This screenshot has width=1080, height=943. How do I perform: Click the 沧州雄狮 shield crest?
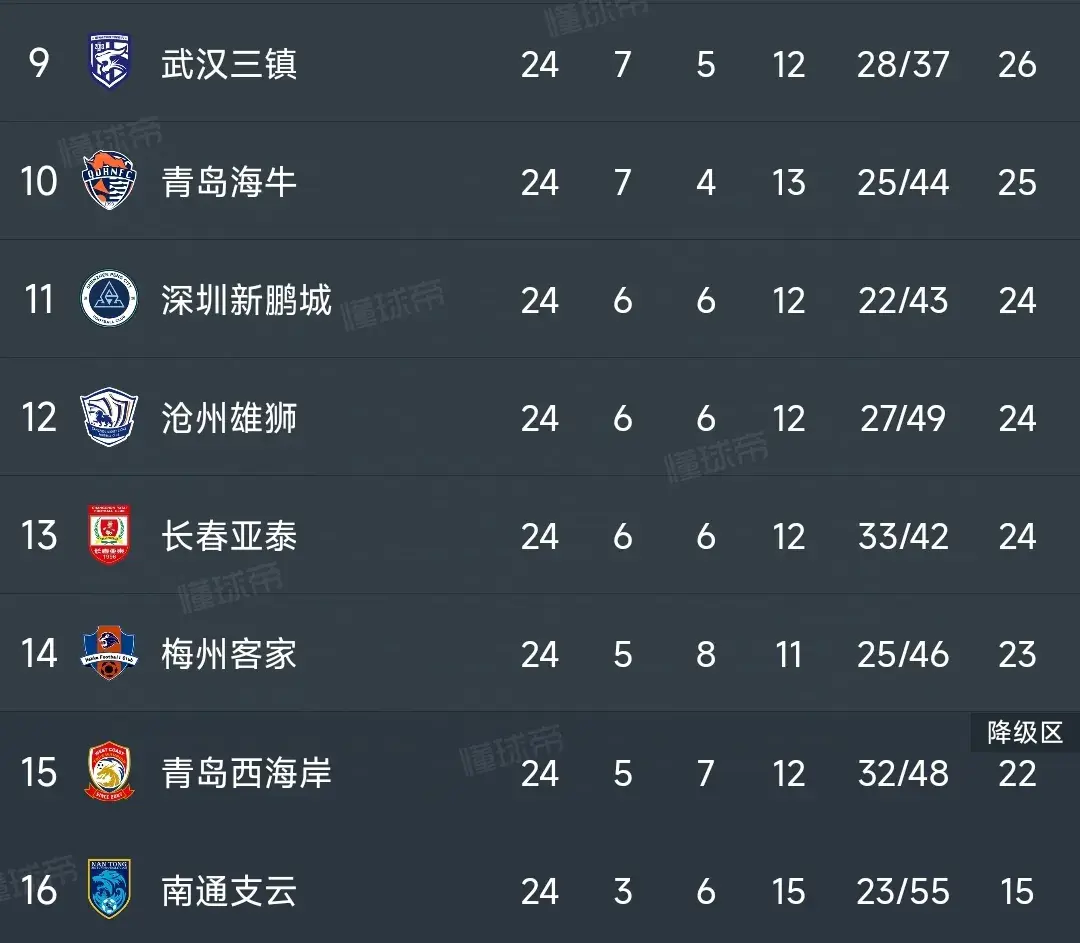[x=109, y=418]
